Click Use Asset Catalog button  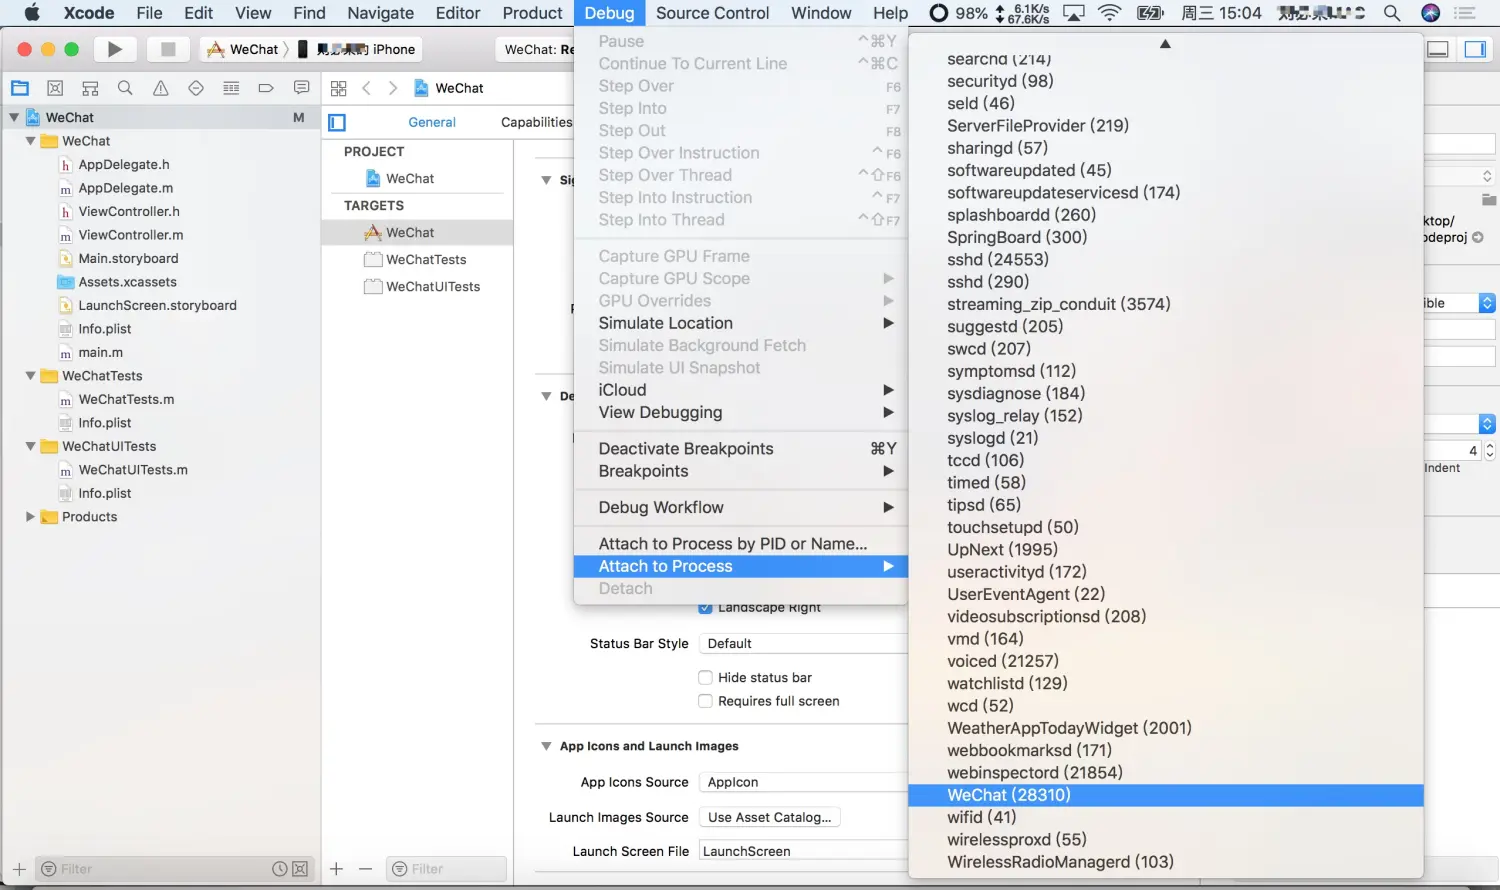tap(770, 817)
